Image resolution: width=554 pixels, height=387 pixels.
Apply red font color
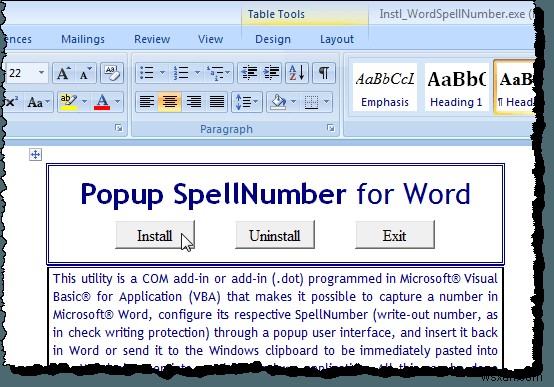coord(102,102)
